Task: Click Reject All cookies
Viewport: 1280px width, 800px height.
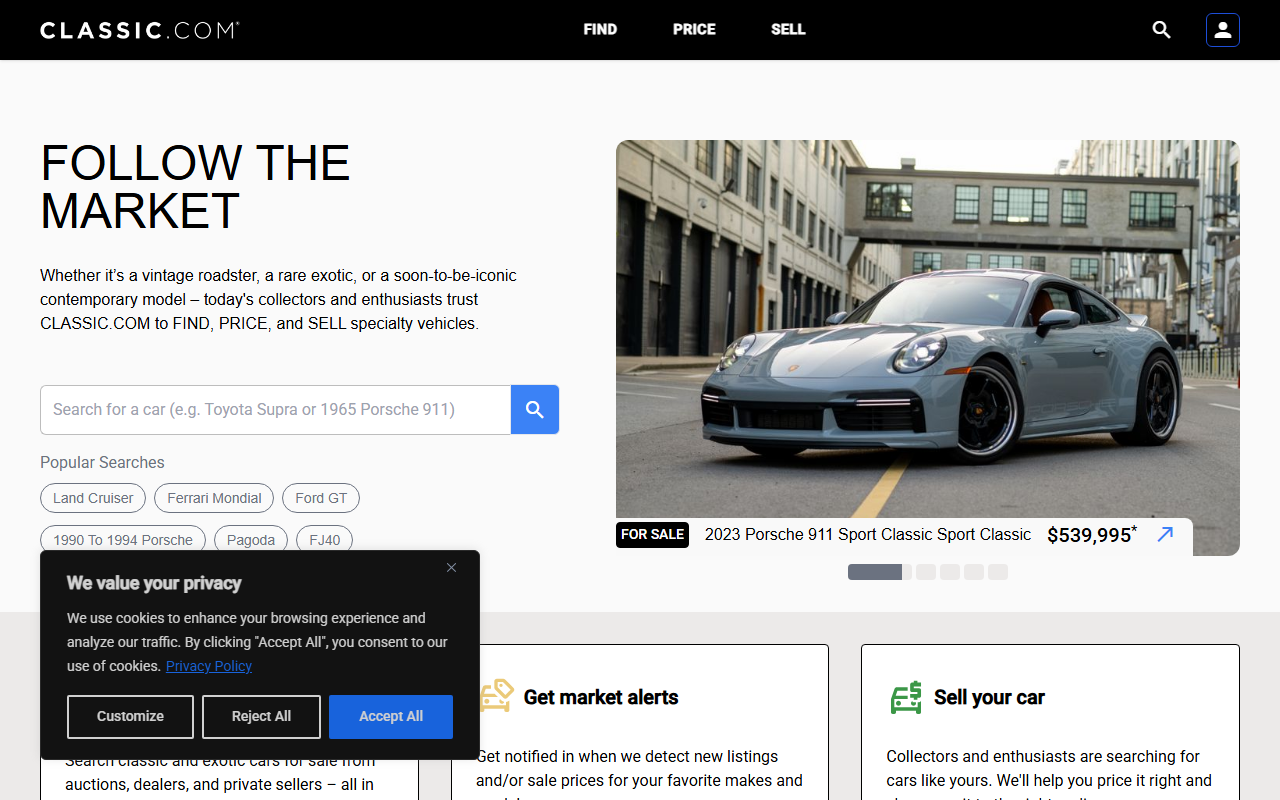Action: click(261, 717)
